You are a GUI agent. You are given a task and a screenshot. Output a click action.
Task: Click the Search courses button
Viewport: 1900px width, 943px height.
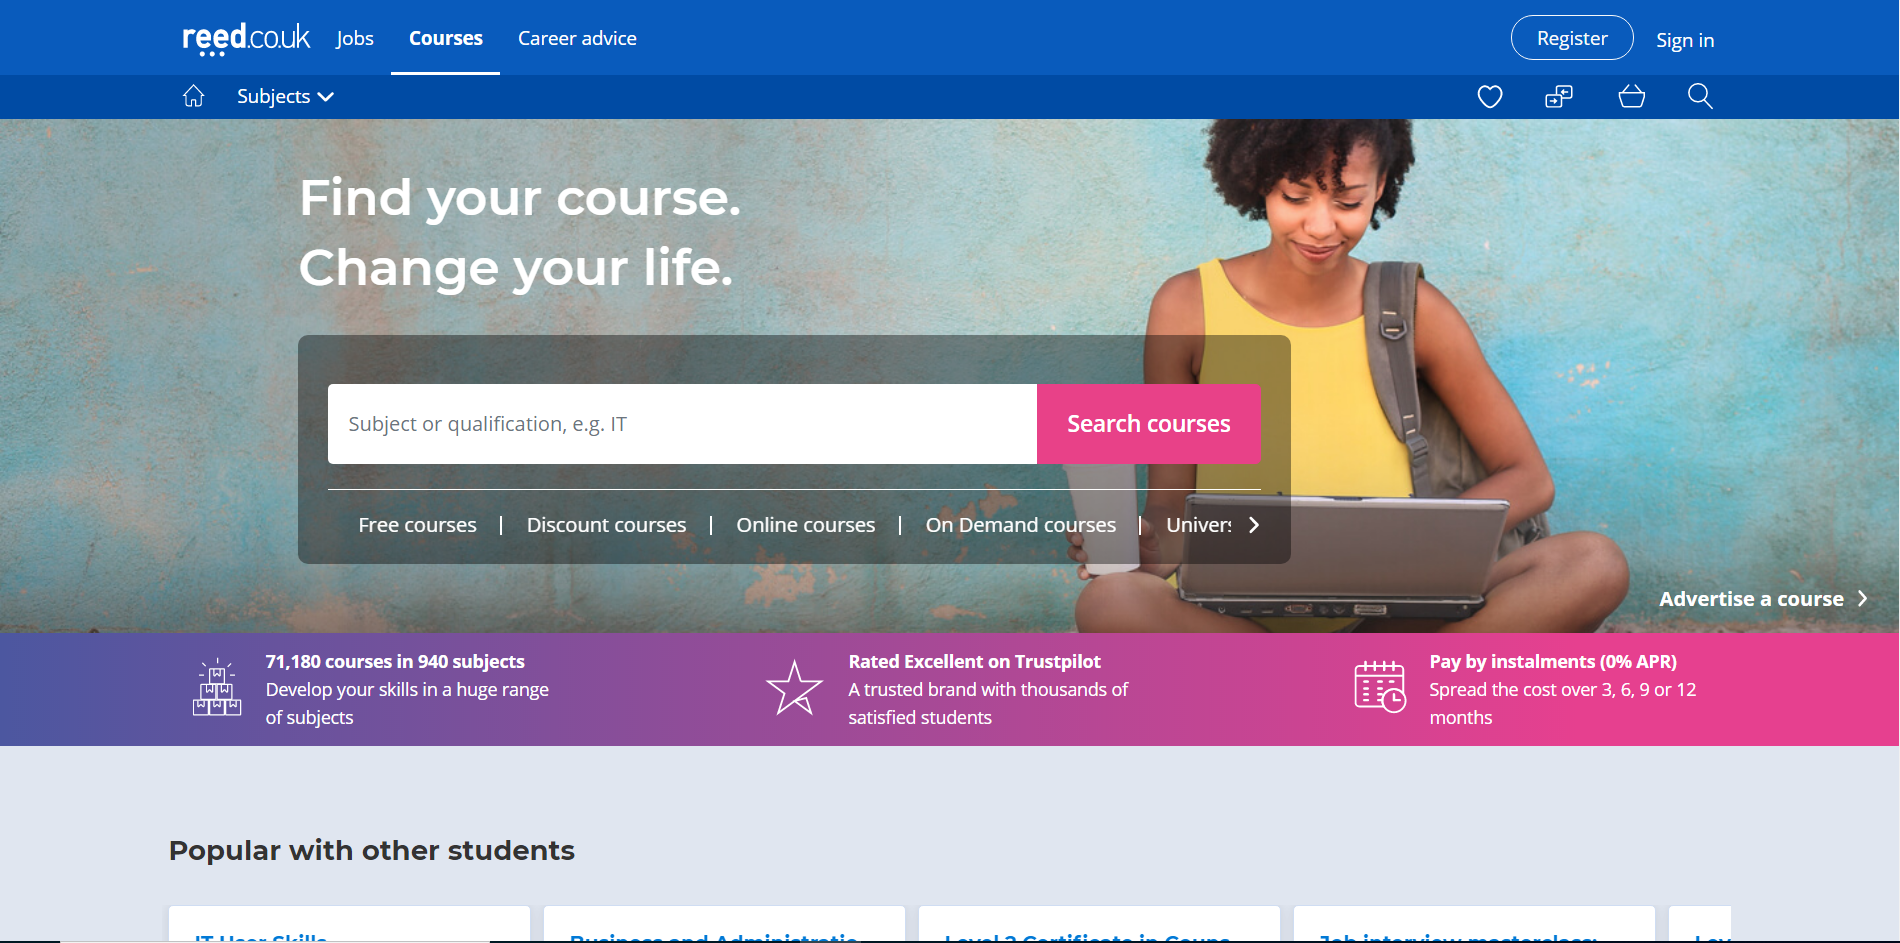pyautogui.click(x=1148, y=424)
